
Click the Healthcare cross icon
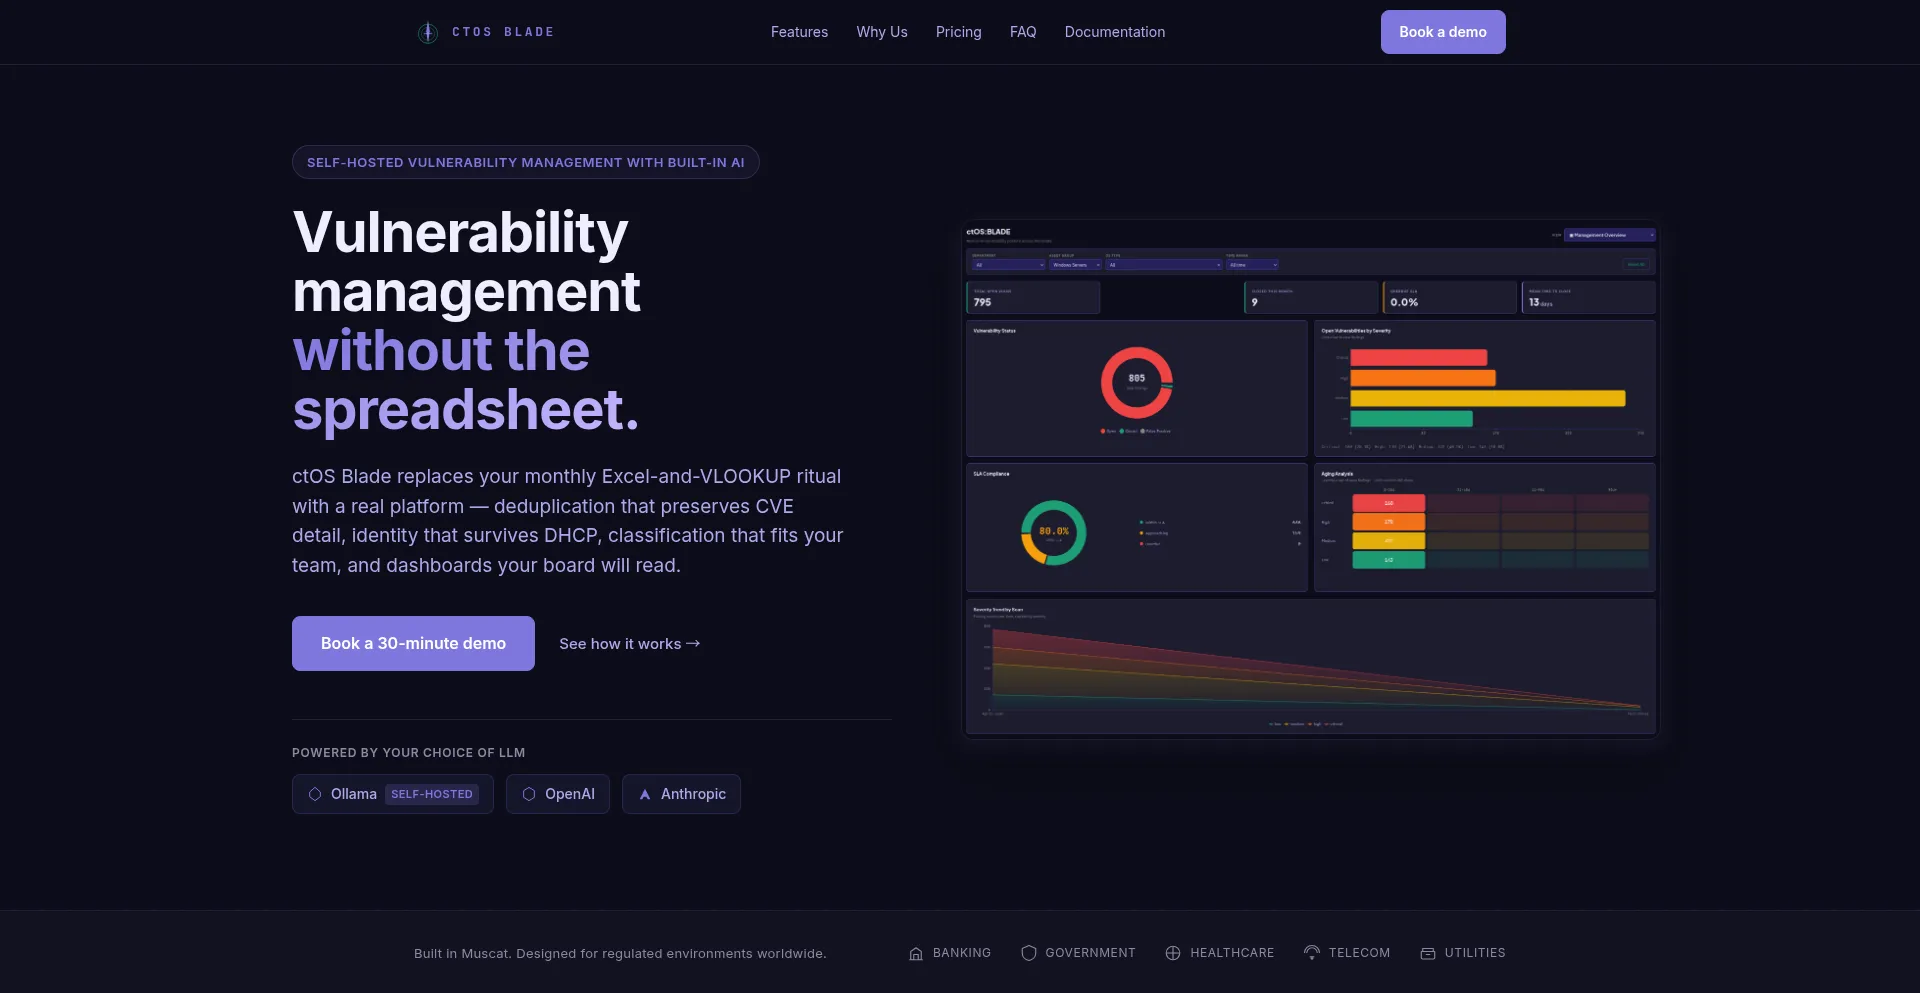coord(1173,953)
